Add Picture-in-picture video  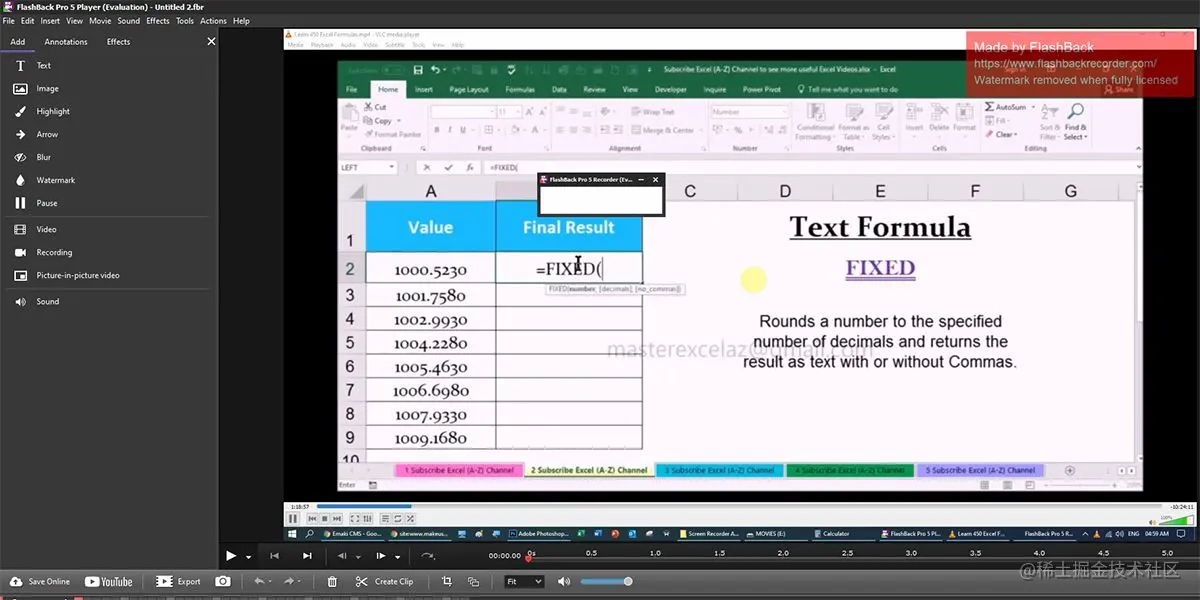66,276
